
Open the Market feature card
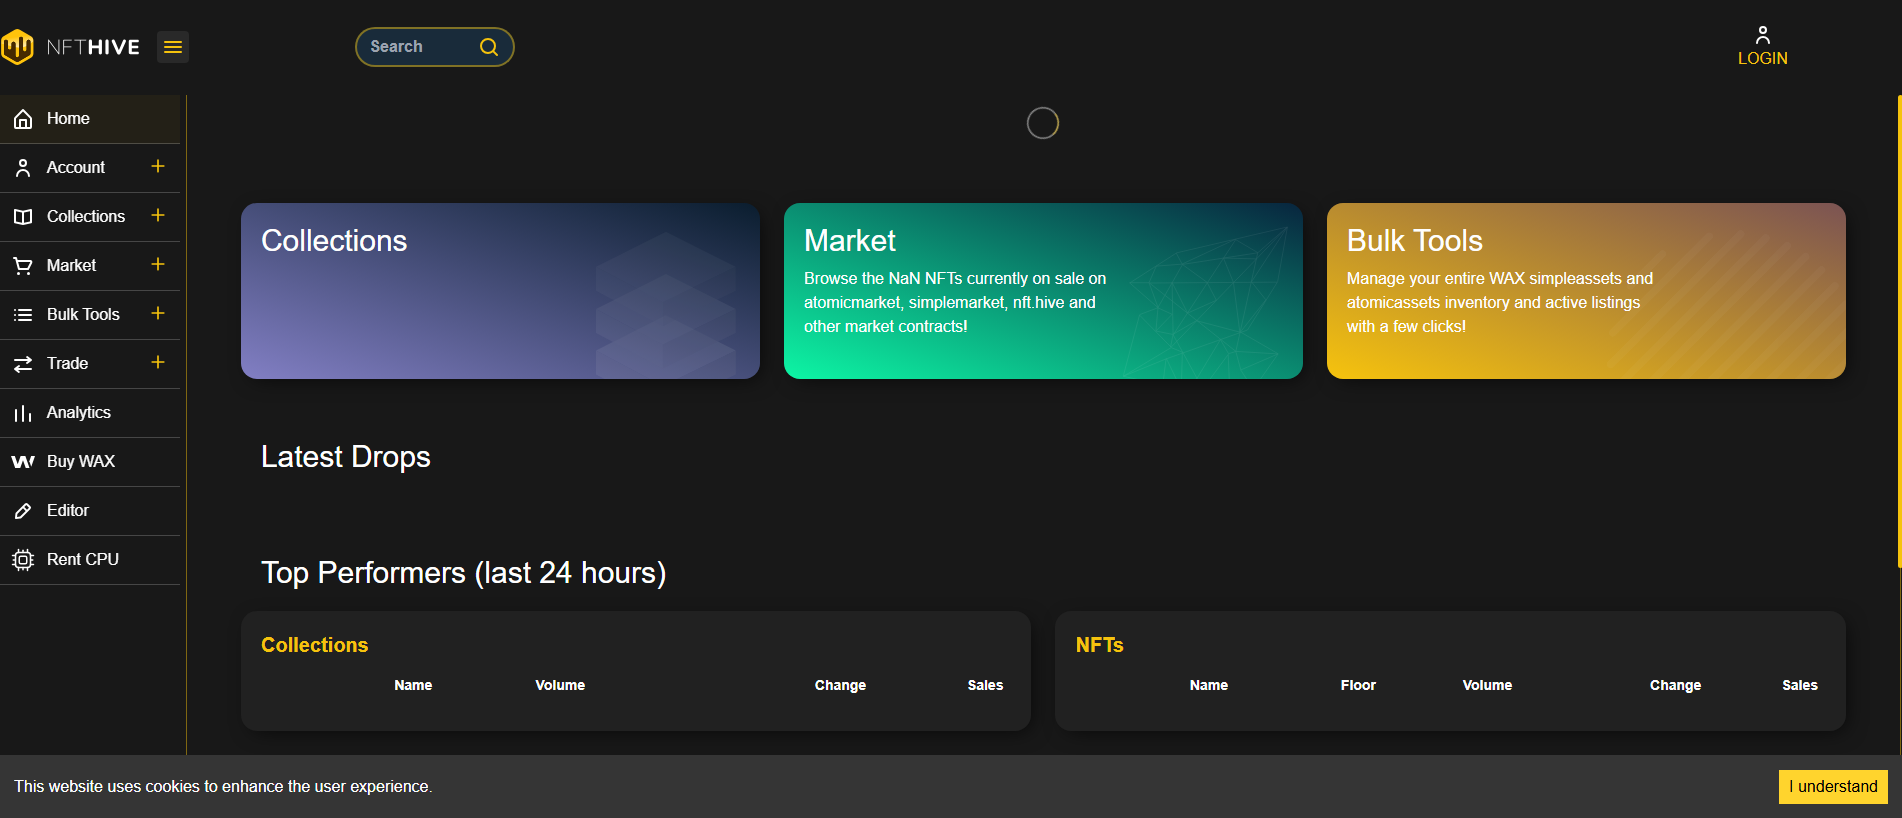(1043, 291)
